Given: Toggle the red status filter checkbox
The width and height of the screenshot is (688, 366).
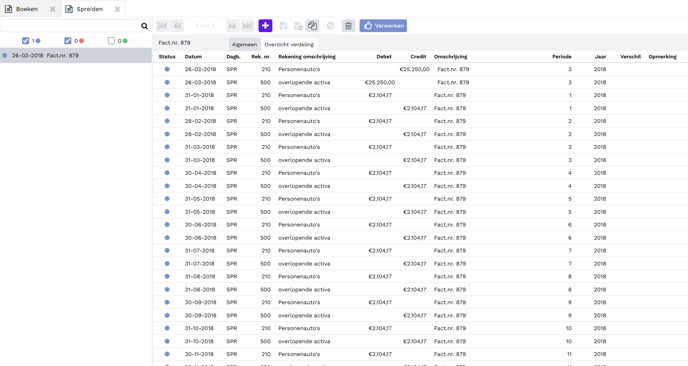Looking at the screenshot, I should pos(68,41).
